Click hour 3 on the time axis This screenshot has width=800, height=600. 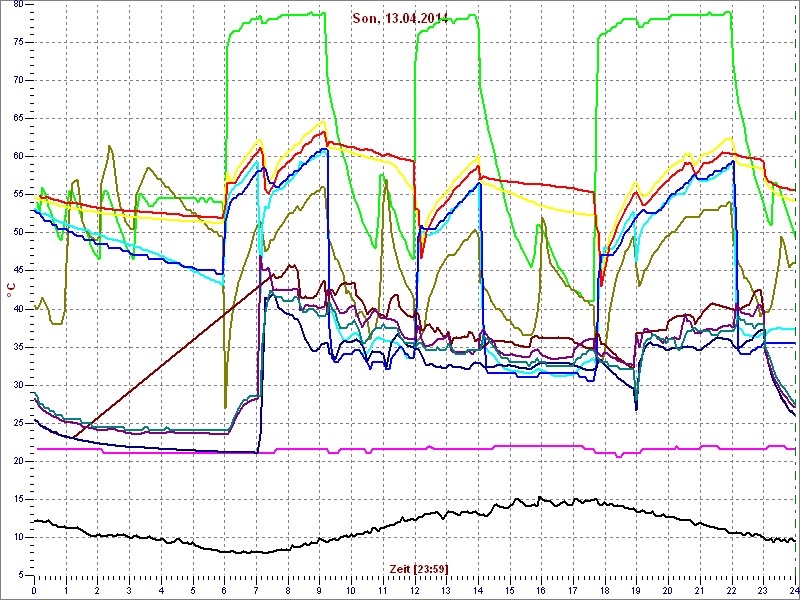[x=130, y=588]
